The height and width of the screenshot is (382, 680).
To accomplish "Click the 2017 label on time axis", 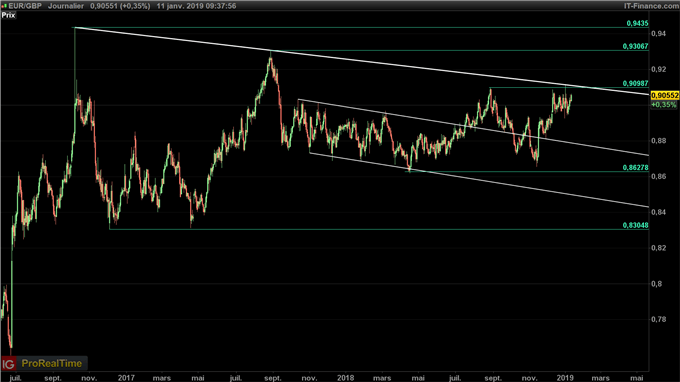I will [126, 378].
